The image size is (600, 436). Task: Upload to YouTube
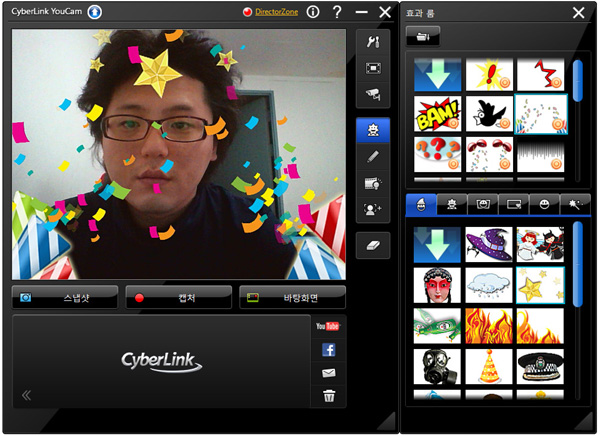[328, 326]
